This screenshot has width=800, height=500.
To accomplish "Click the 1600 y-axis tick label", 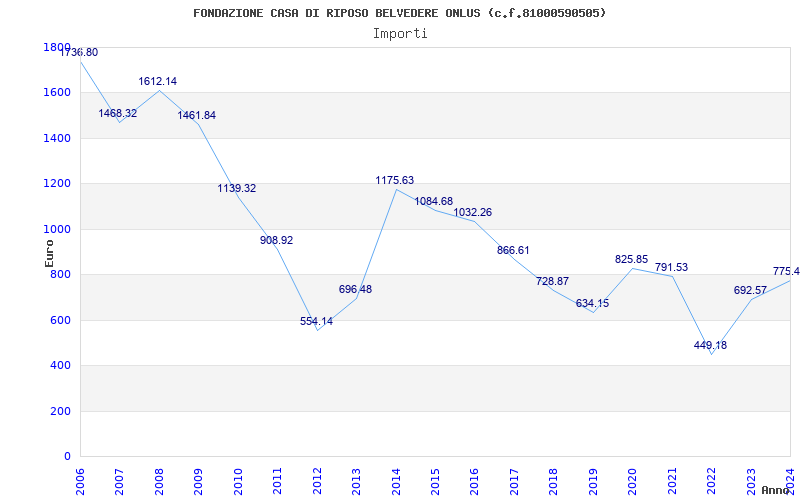I will [57, 92].
